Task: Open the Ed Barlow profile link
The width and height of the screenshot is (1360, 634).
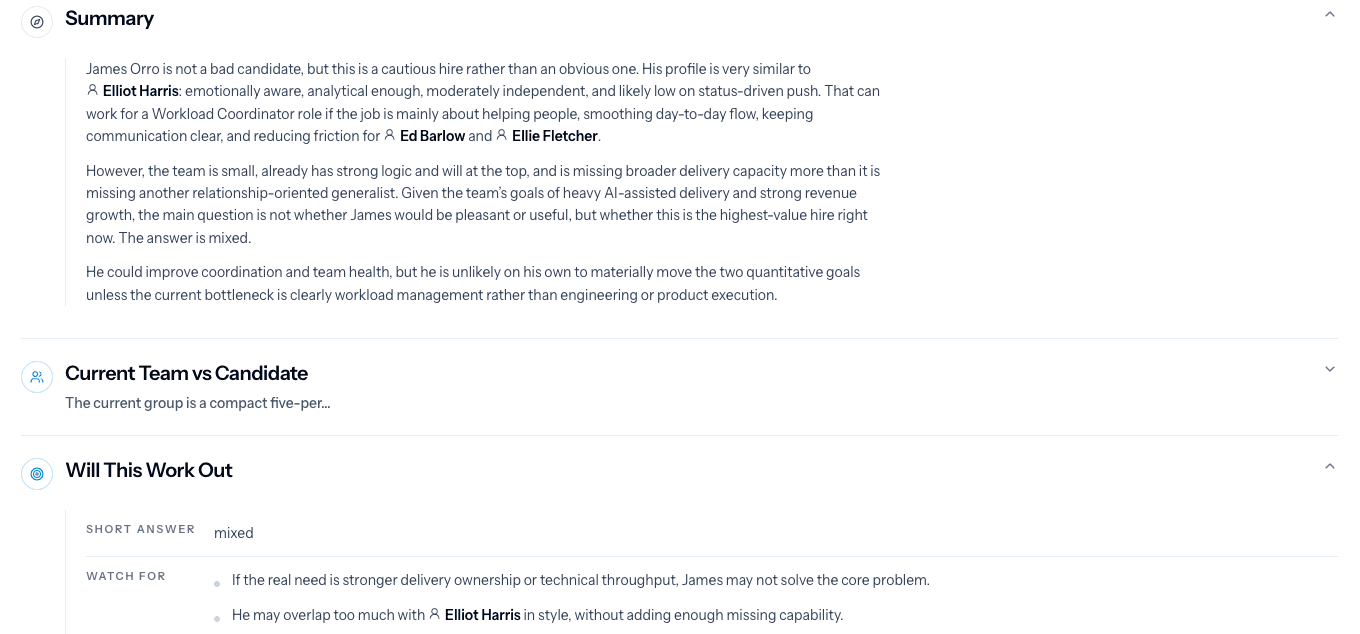Action: coord(432,136)
